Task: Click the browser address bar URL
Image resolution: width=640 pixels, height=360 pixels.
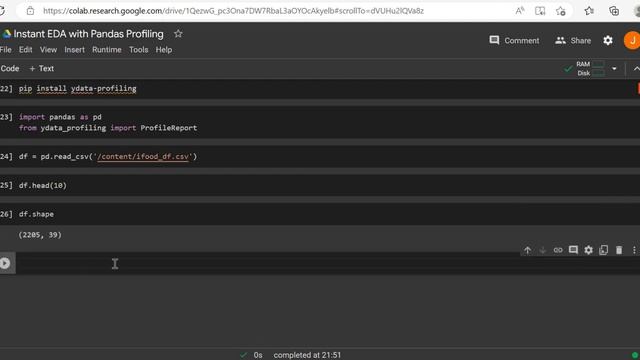Action: [x=233, y=11]
